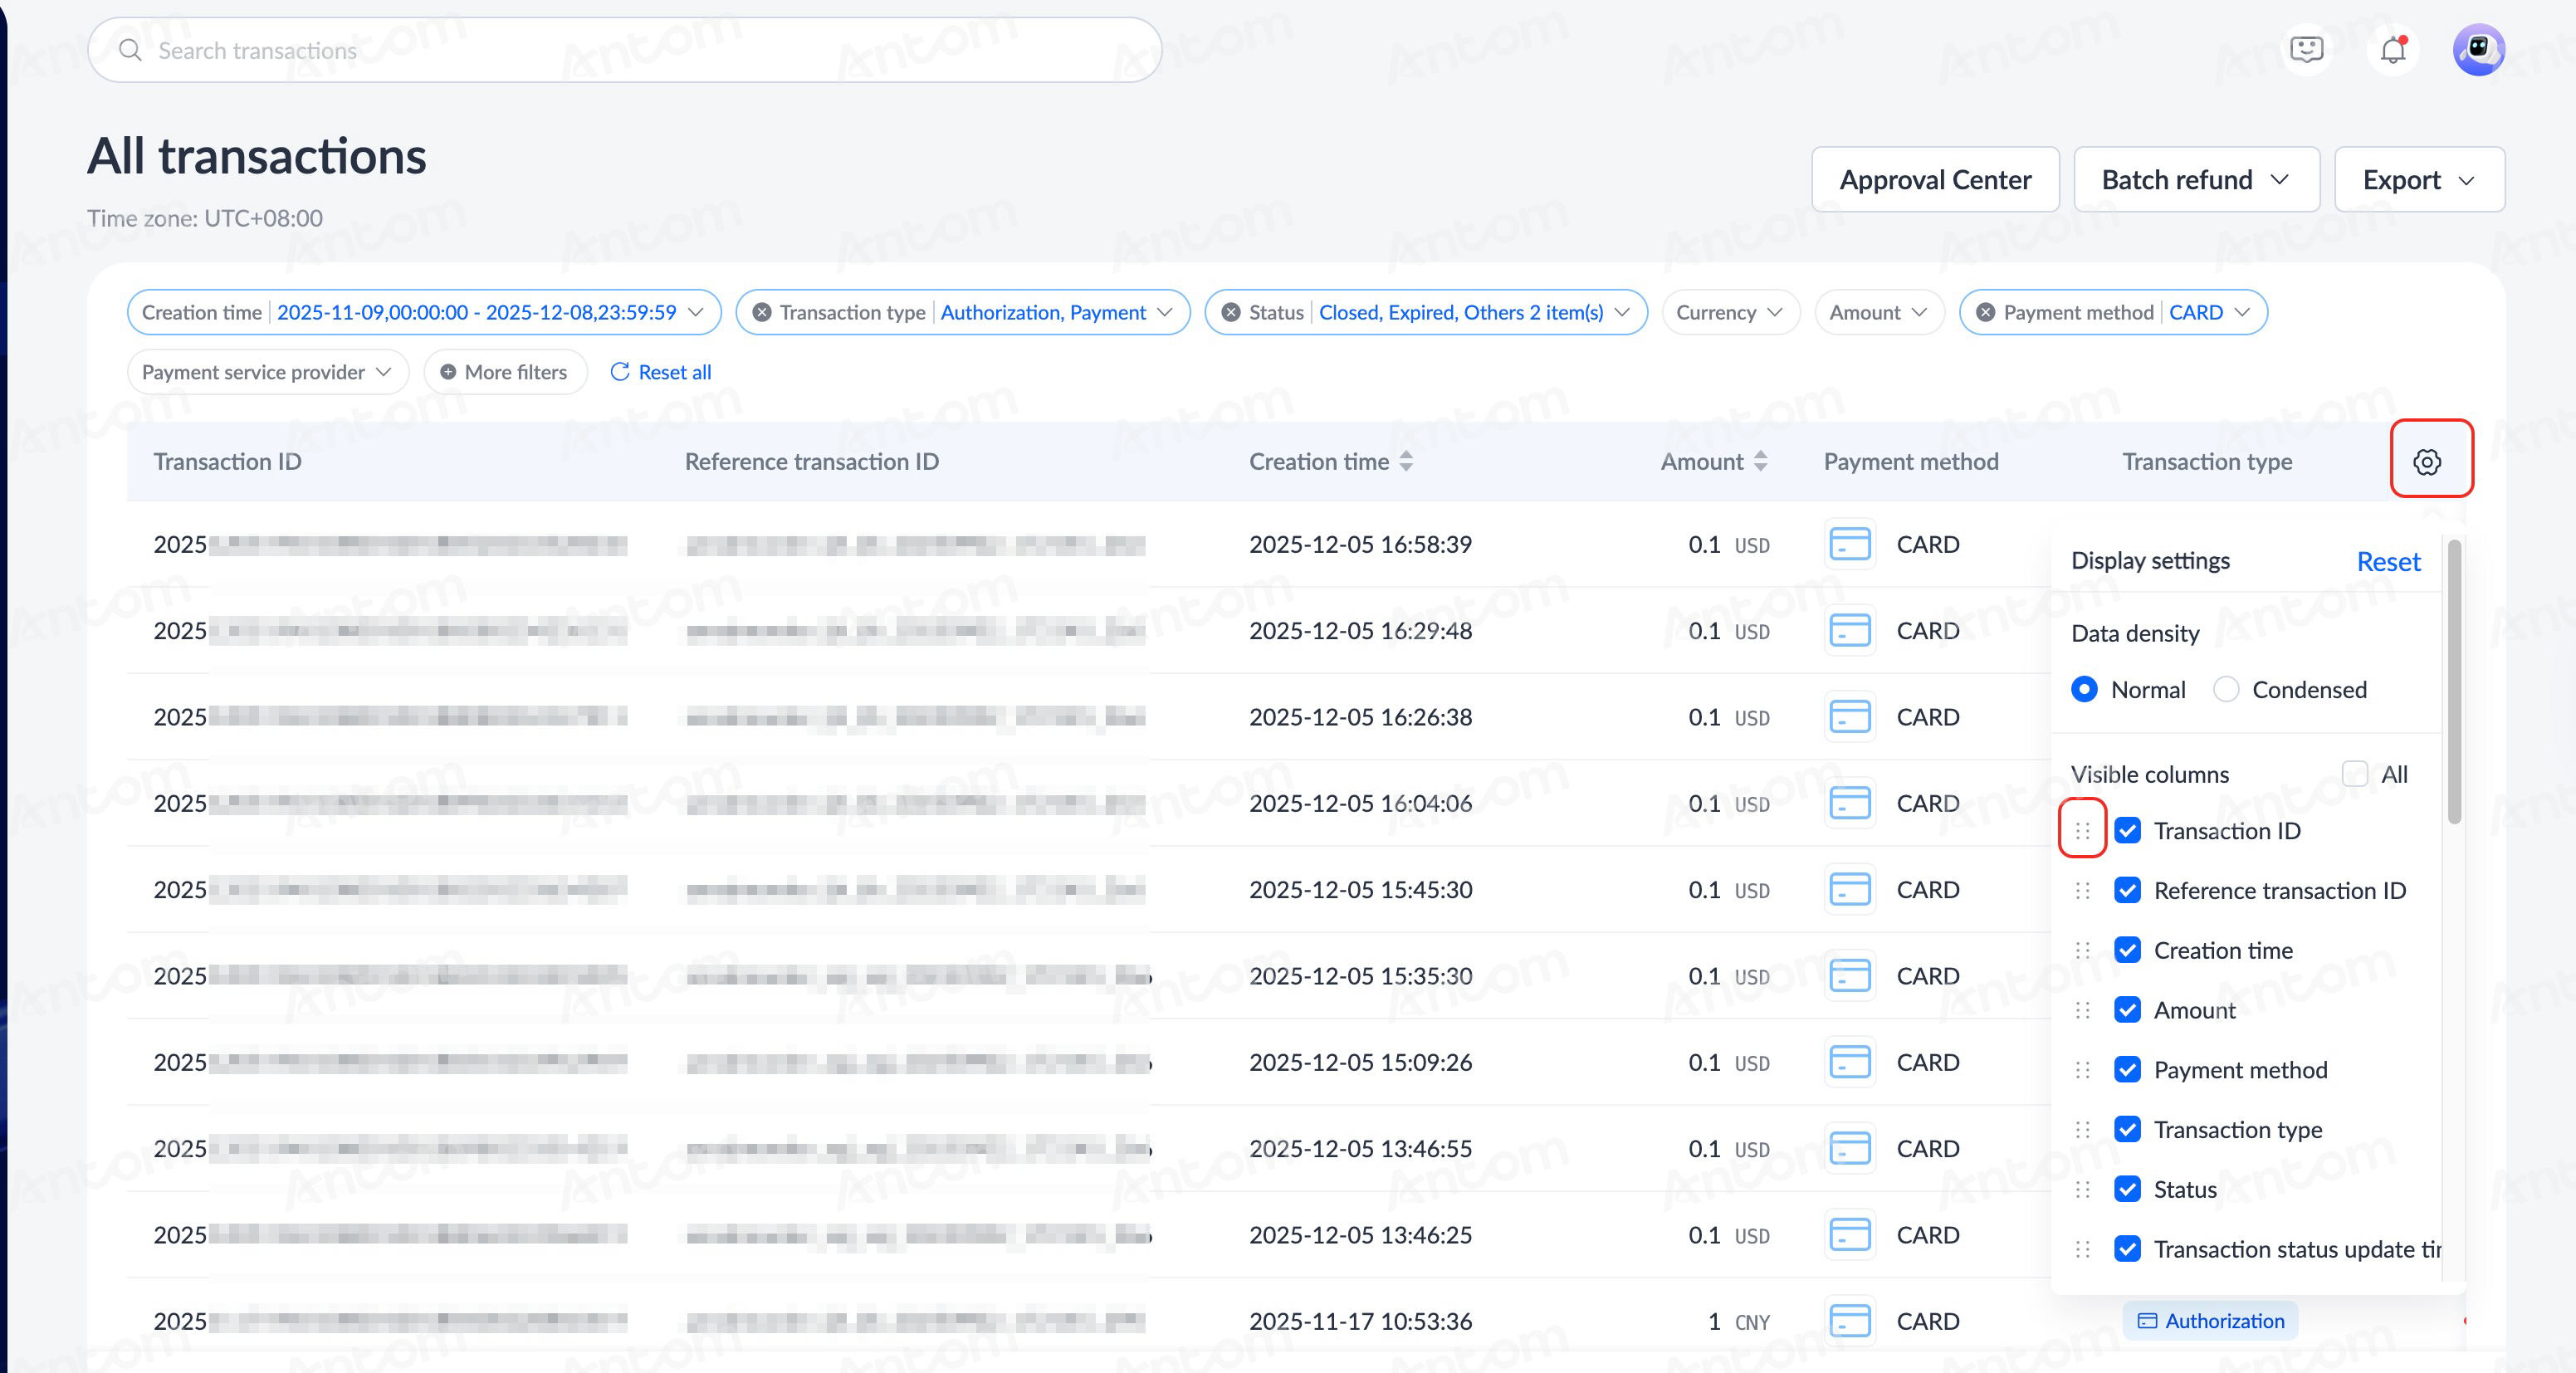Uncheck the Transaction ID column checkbox
Image resolution: width=2576 pixels, height=1373 pixels.
point(2127,830)
